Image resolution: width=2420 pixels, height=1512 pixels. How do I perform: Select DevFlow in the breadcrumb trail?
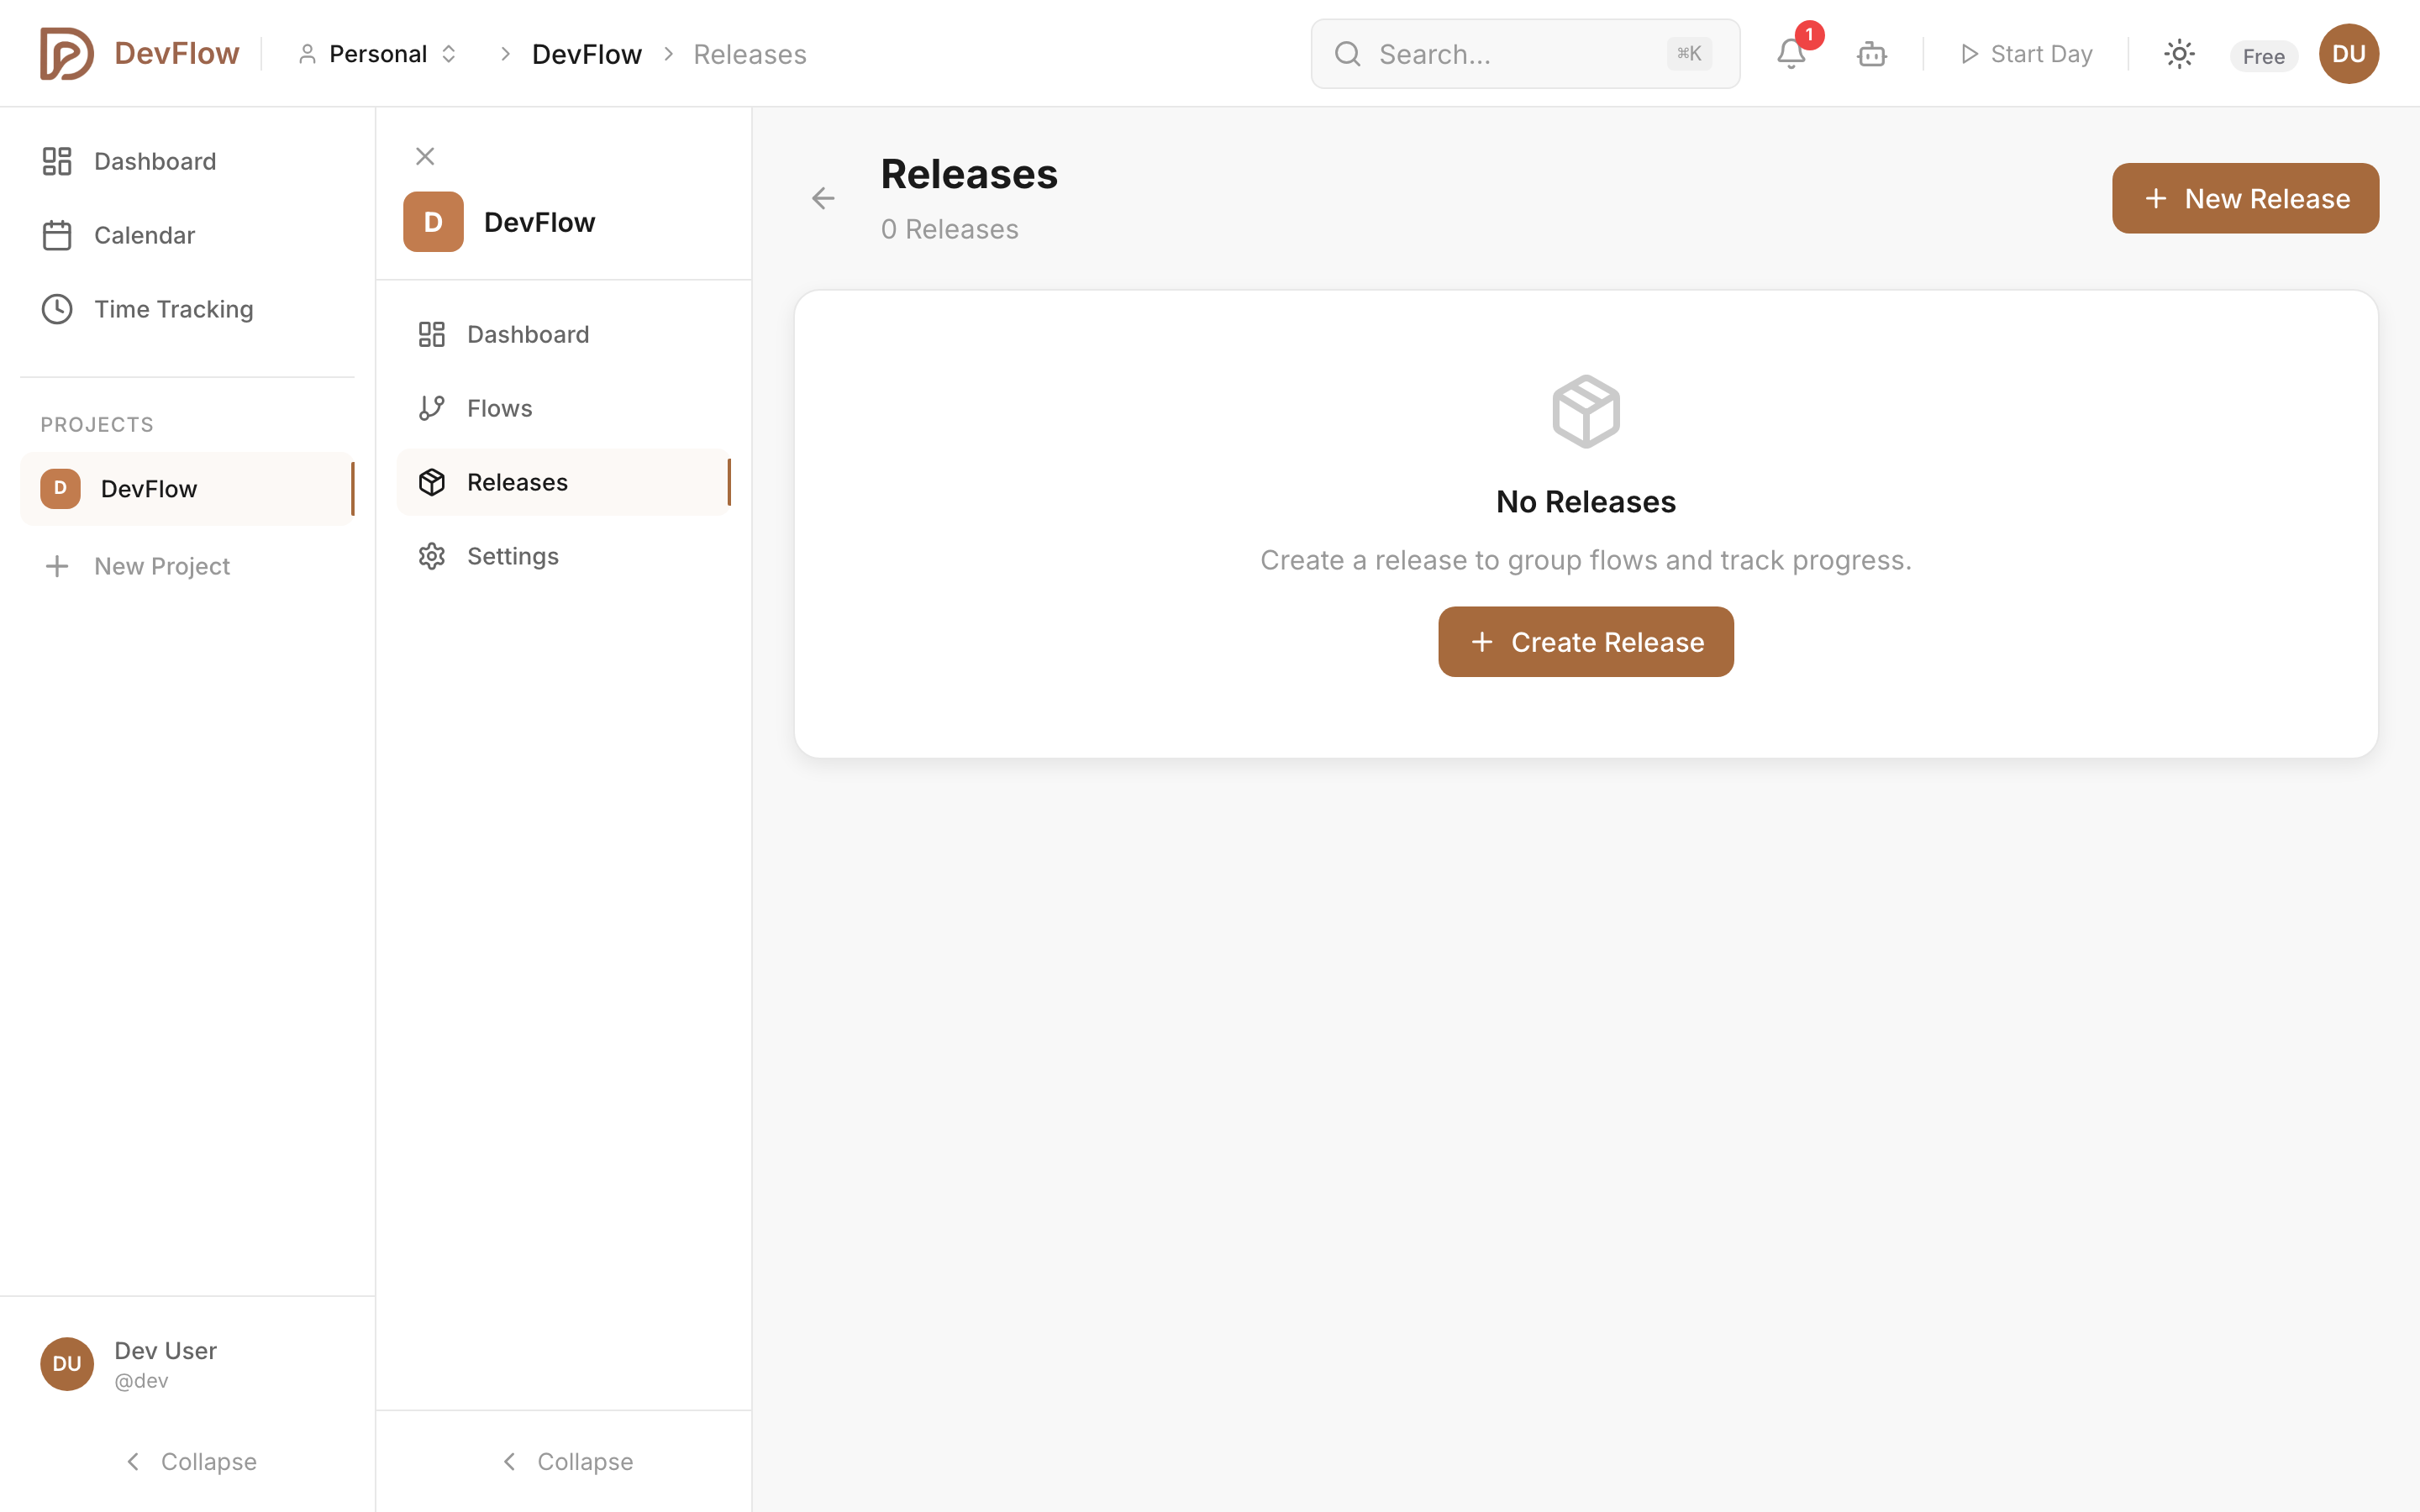[x=586, y=53]
